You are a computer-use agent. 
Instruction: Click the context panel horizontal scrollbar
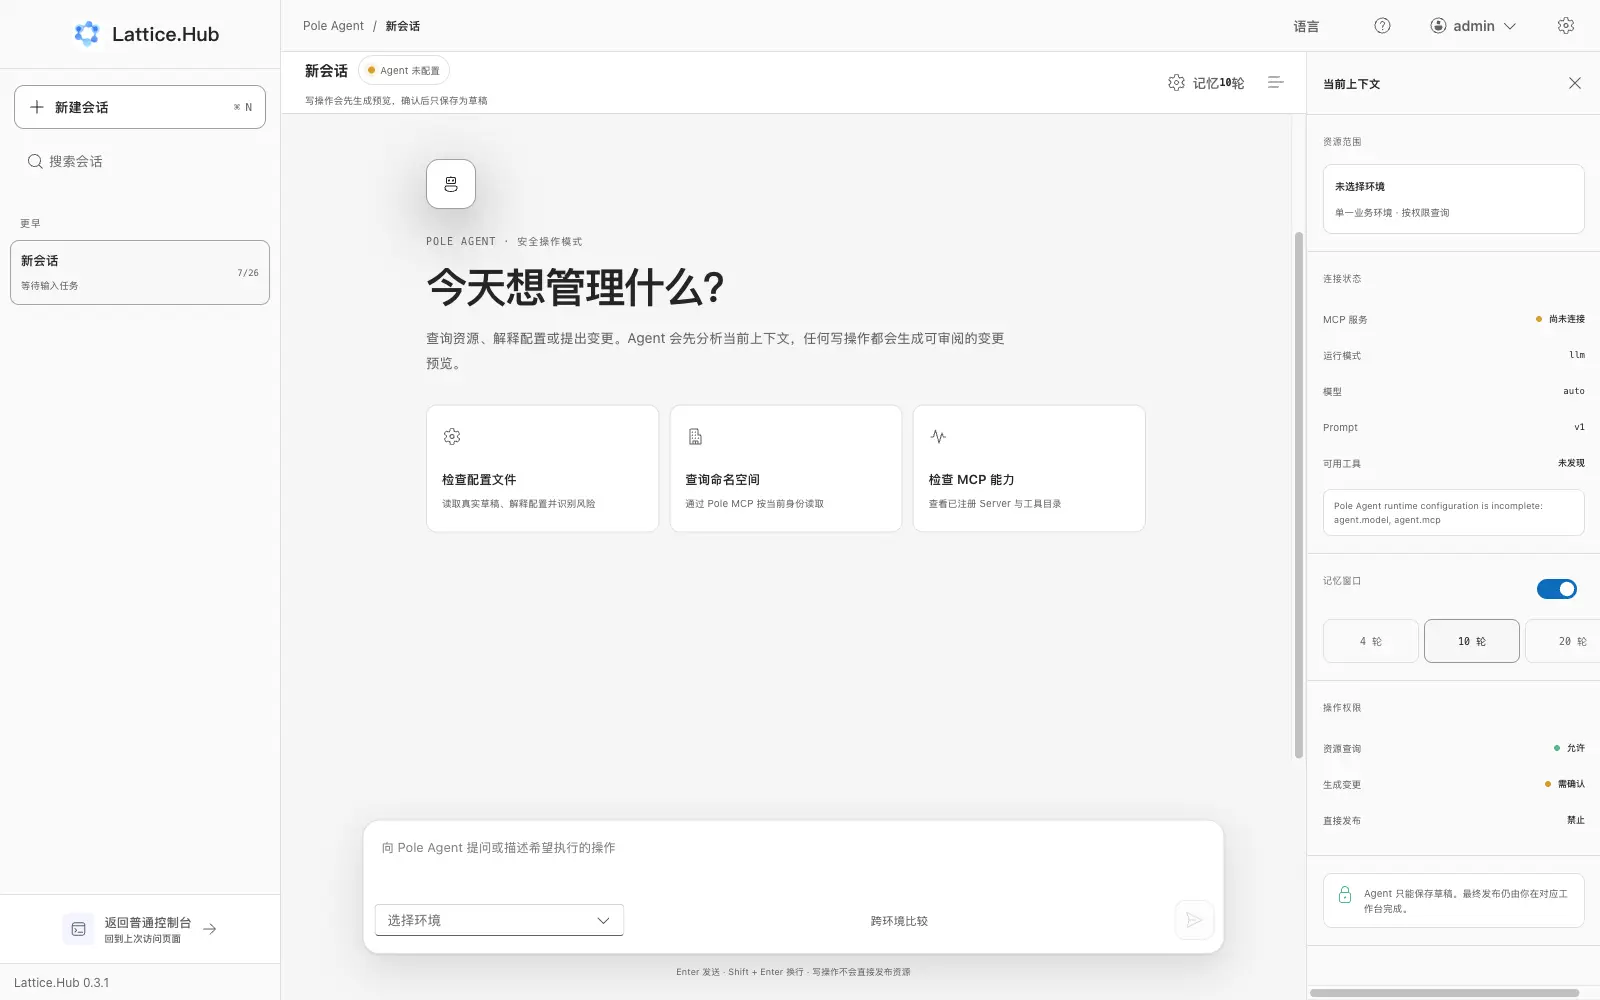[1444, 993]
